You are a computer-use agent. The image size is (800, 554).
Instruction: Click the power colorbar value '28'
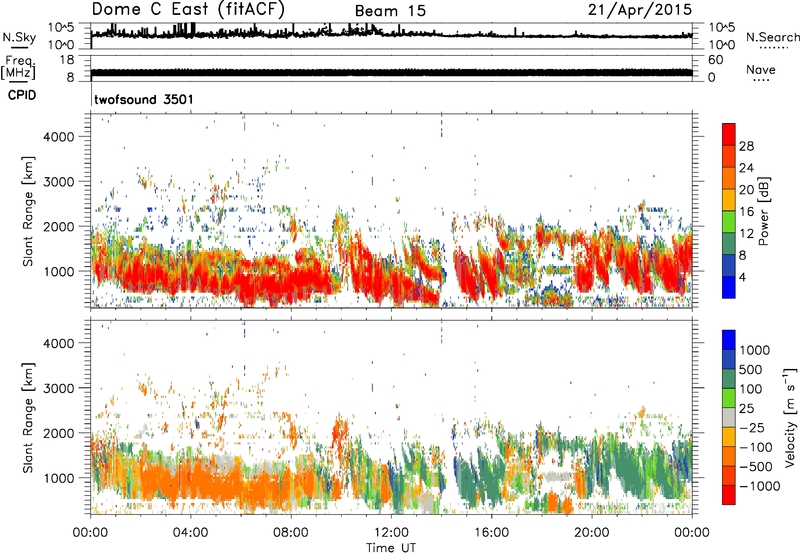point(746,146)
